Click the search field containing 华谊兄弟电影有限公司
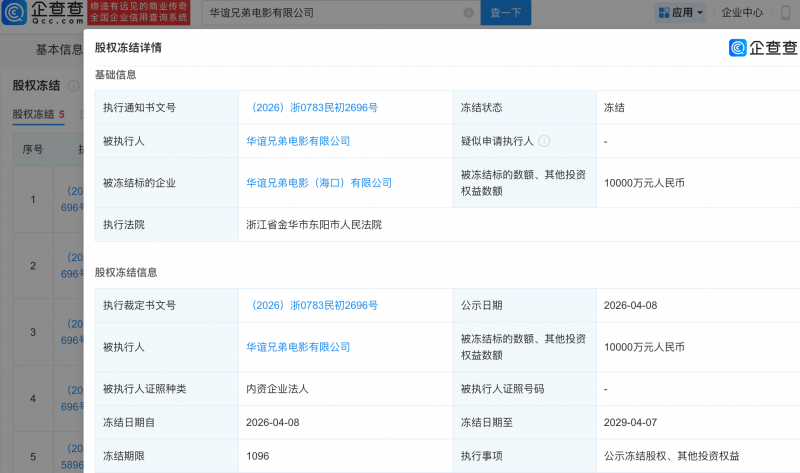 (x=330, y=14)
